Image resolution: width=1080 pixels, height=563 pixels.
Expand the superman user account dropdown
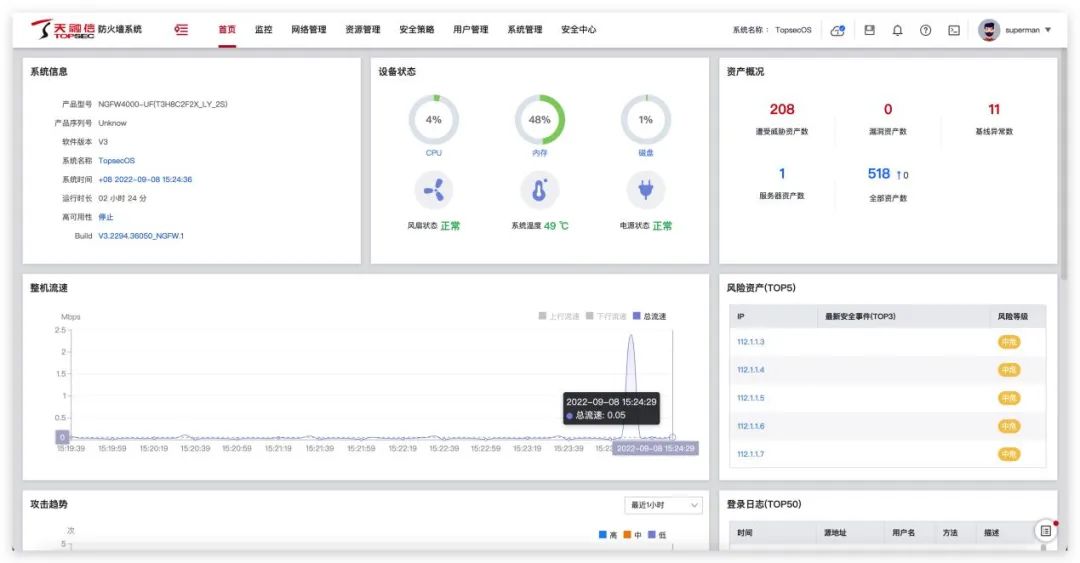(x=1015, y=30)
